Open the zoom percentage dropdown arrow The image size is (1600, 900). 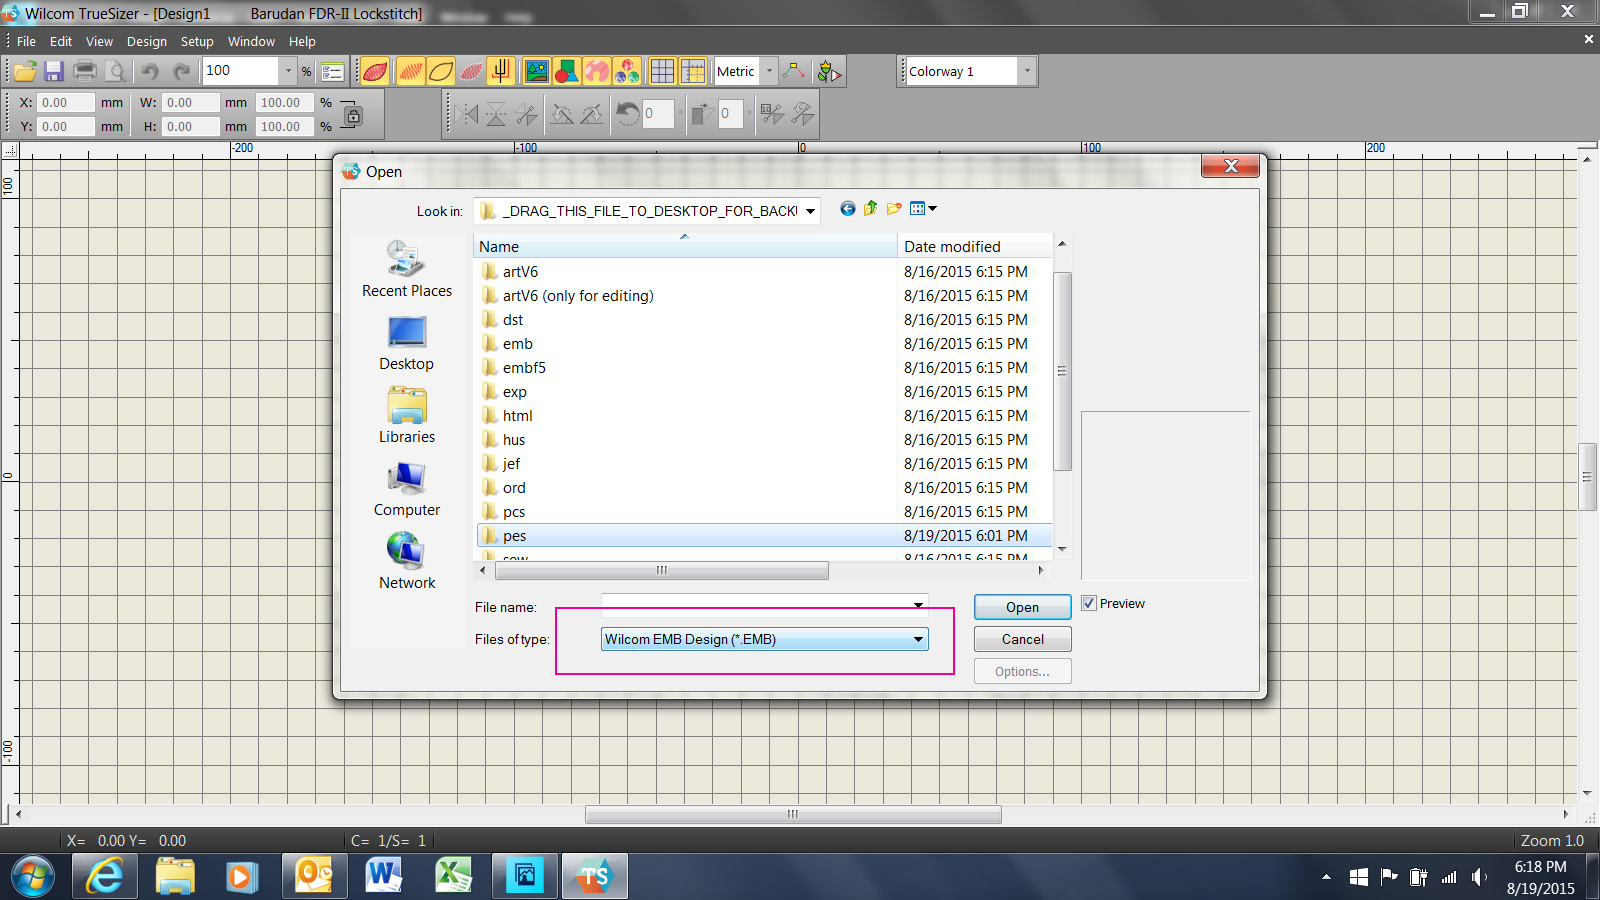(288, 71)
